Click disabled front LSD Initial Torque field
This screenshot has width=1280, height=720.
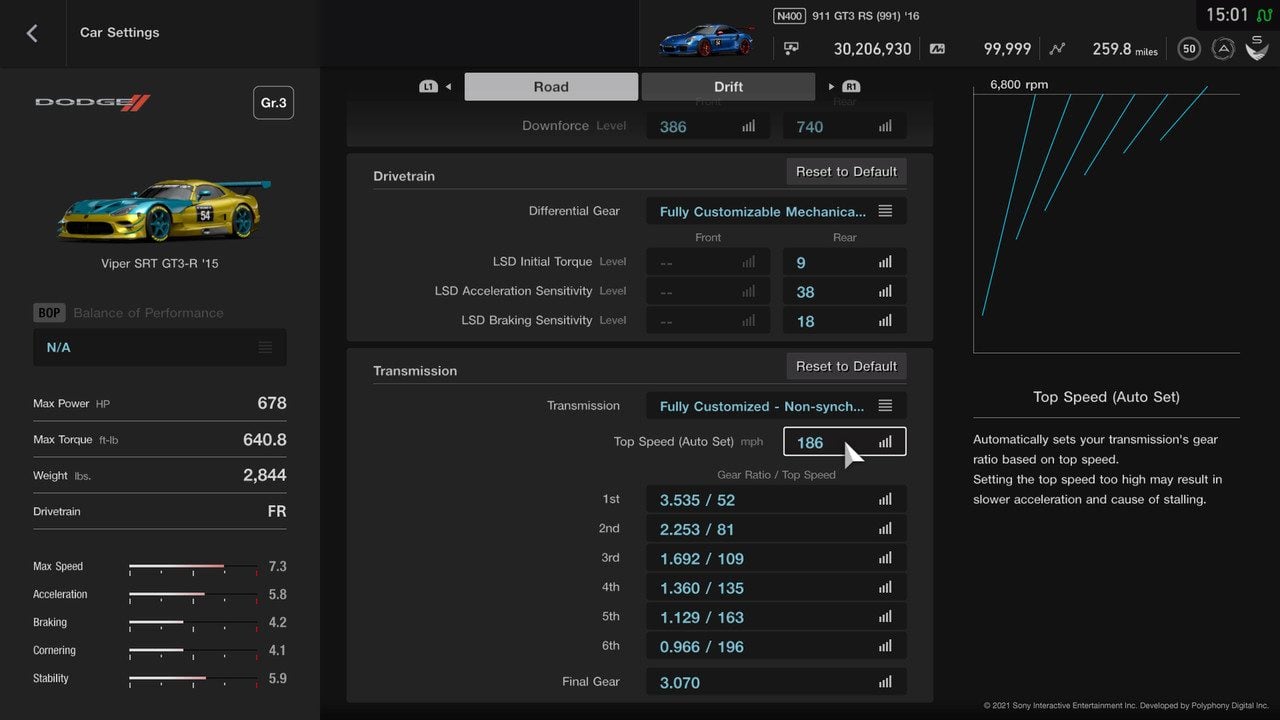click(x=708, y=262)
